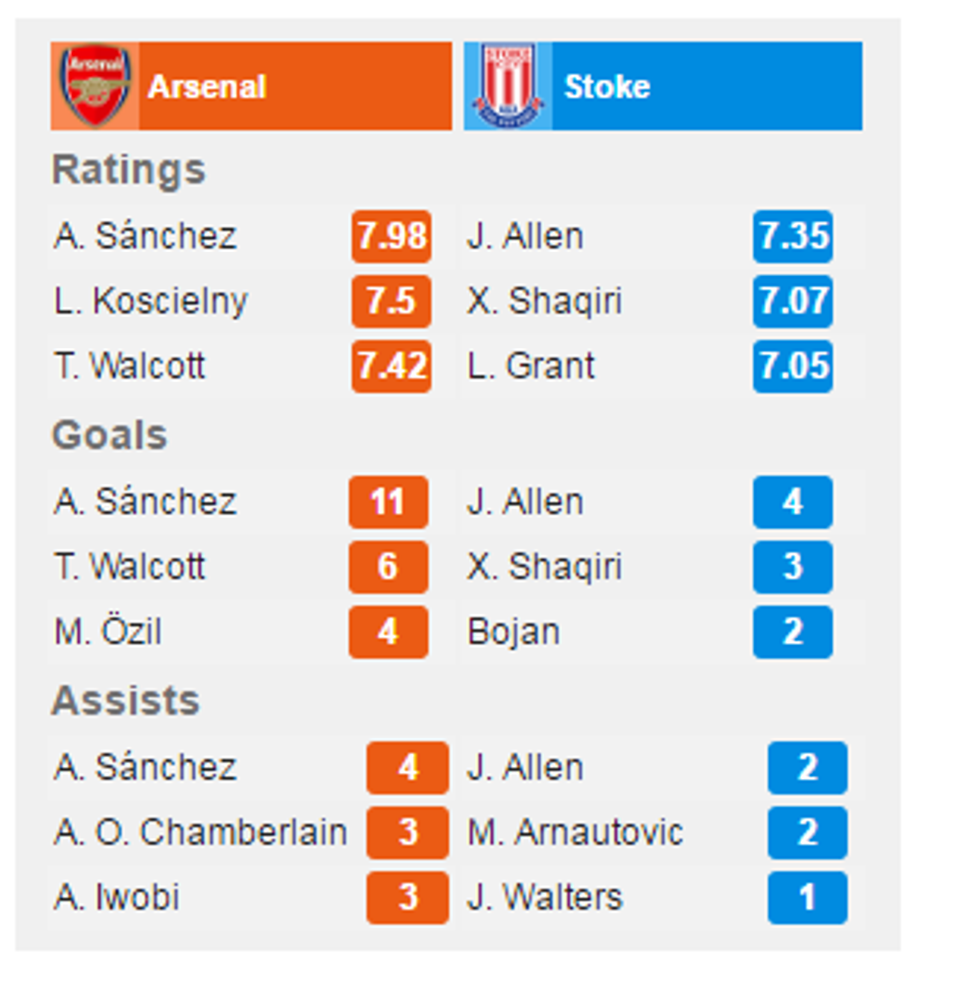Viewport: 980px width, 986px height.
Task: Open X. Shaqiri in Goals section
Action: pyautogui.click(x=544, y=567)
